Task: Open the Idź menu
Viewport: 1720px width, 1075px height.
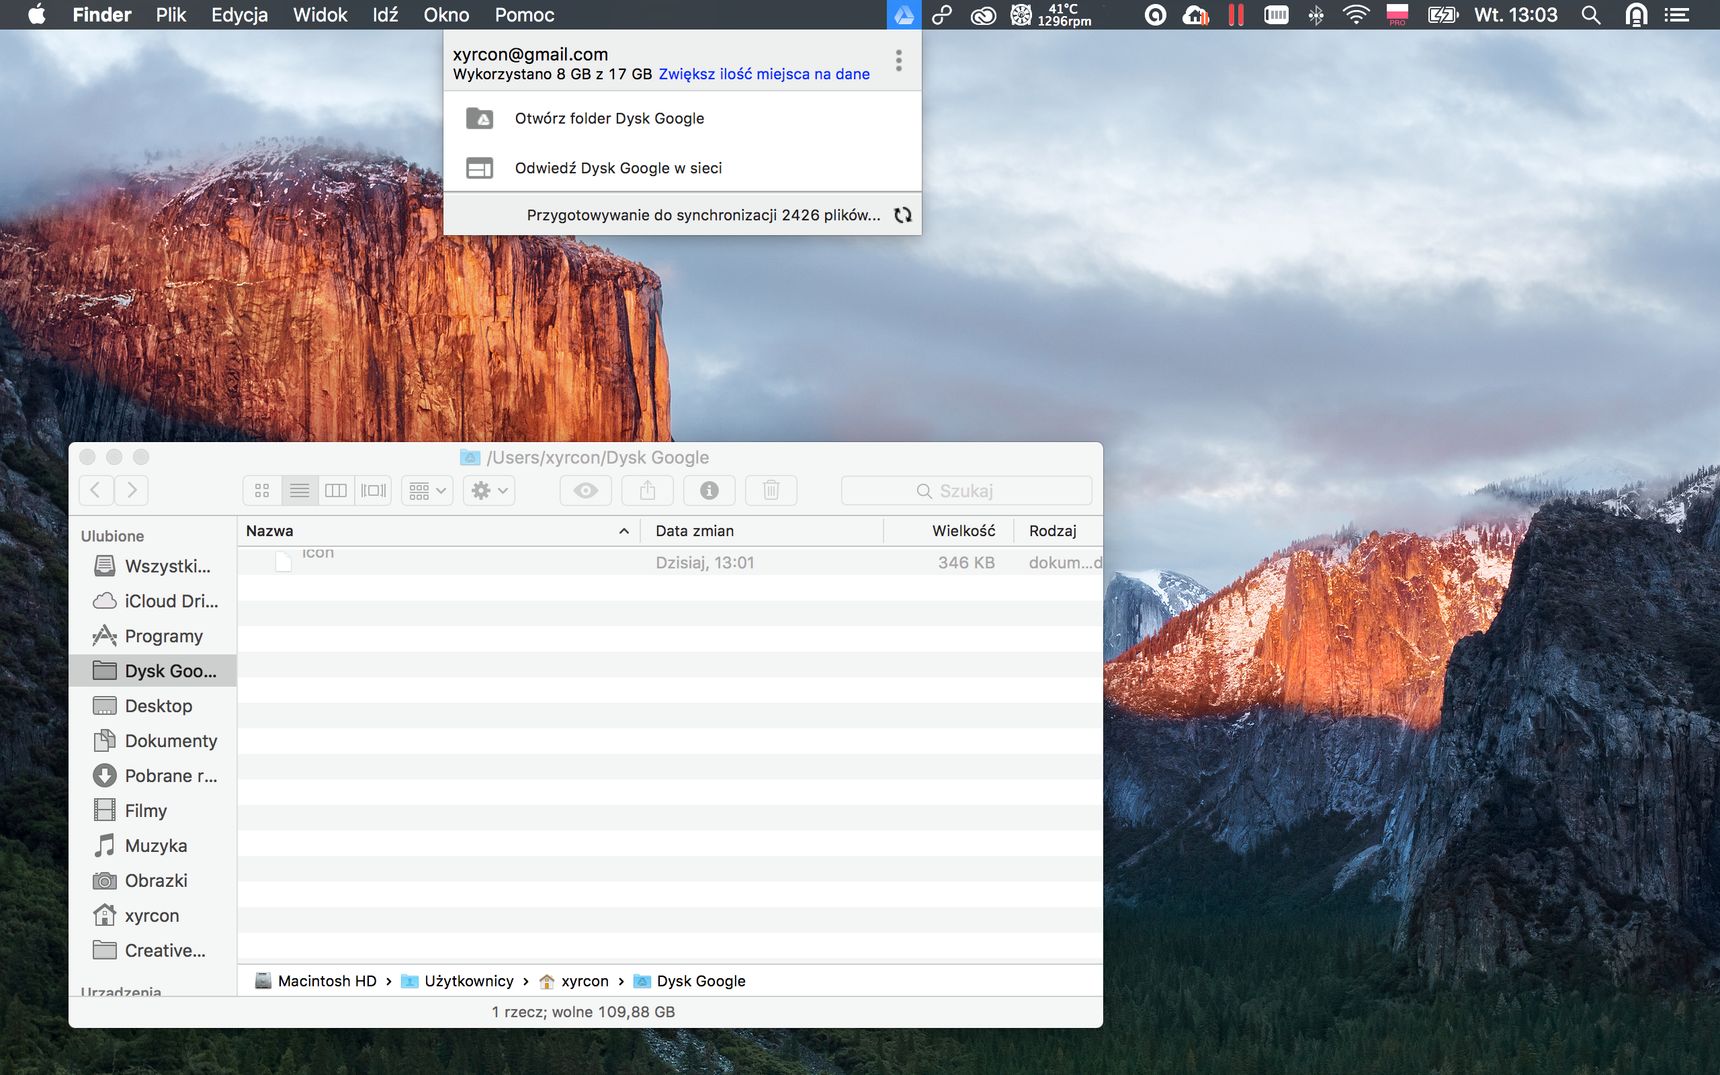Action: coord(385,15)
